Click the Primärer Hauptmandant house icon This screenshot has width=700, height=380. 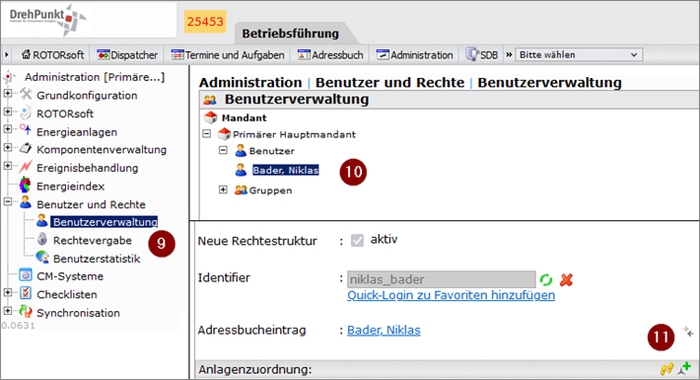click(224, 134)
